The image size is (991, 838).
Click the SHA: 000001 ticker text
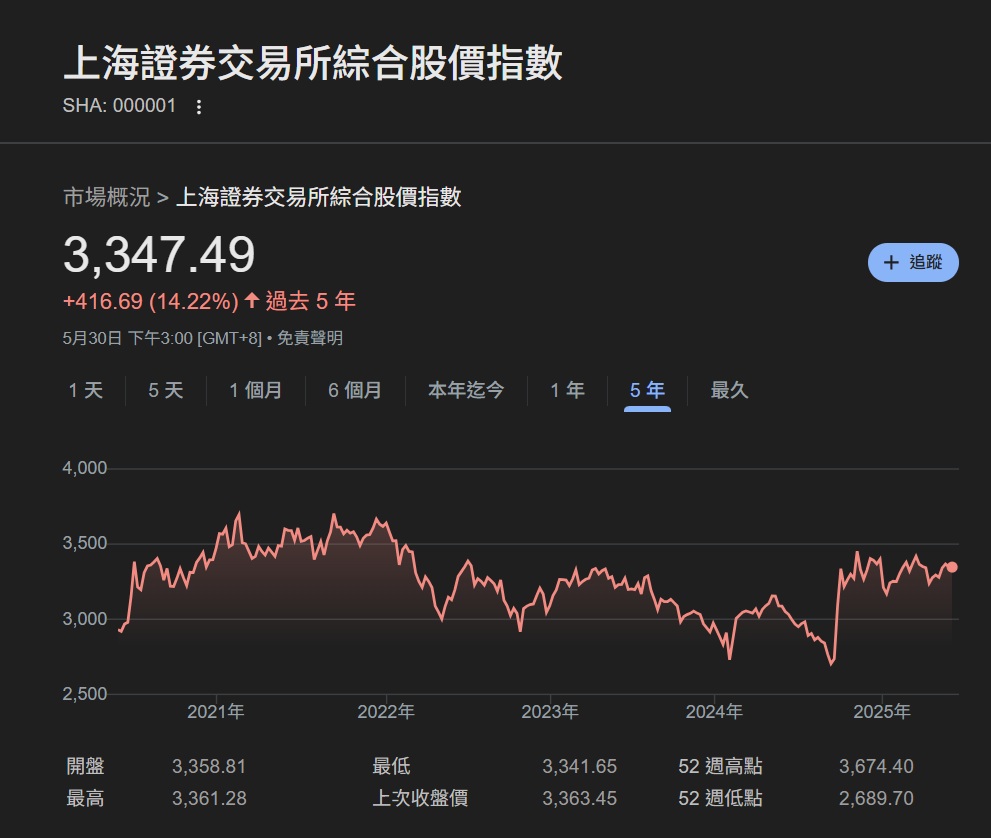(x=119, y=106)
